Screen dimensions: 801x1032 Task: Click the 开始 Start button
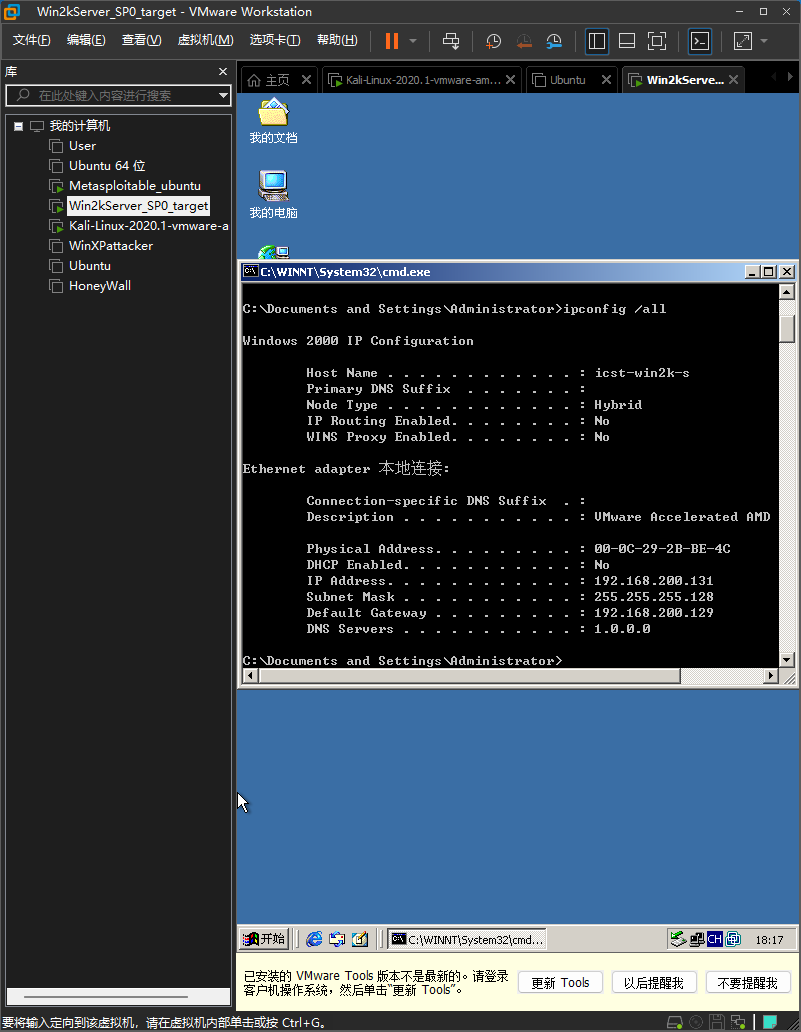[x=264, y=939]
